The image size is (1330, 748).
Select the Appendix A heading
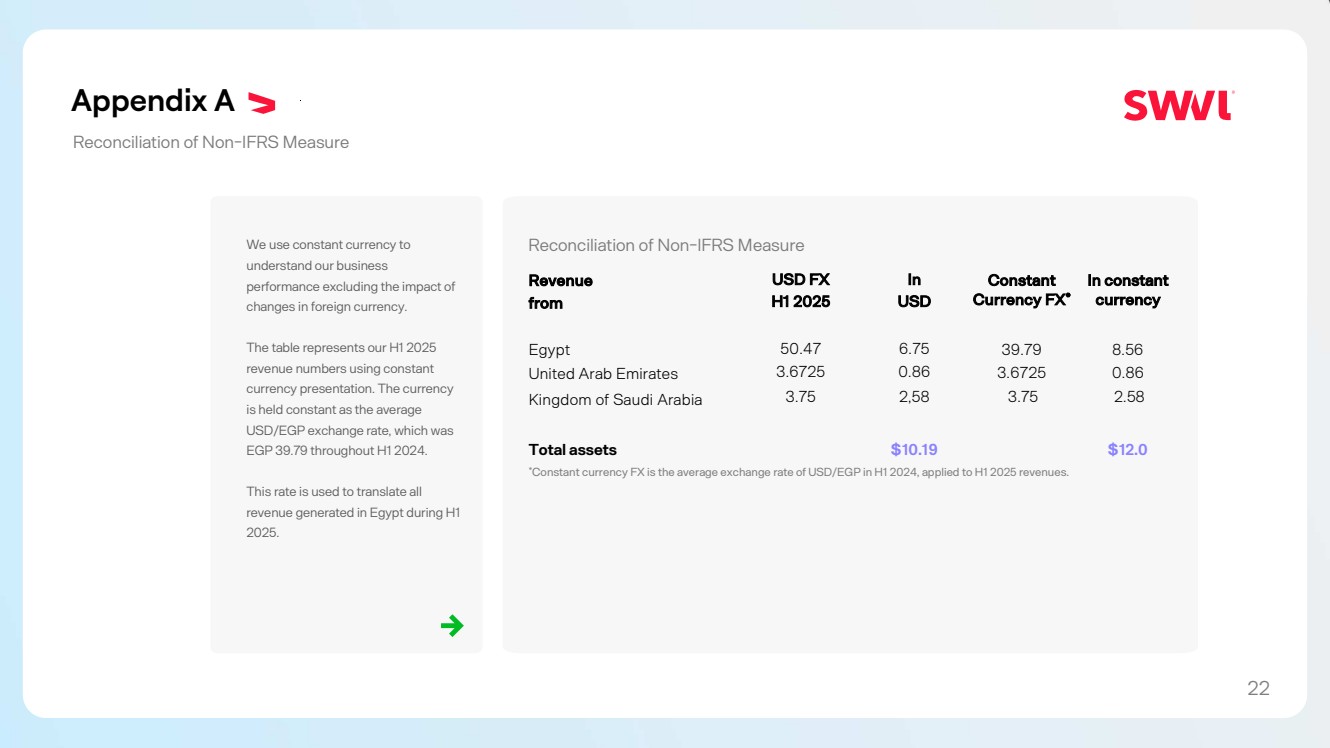coord(153,101)
